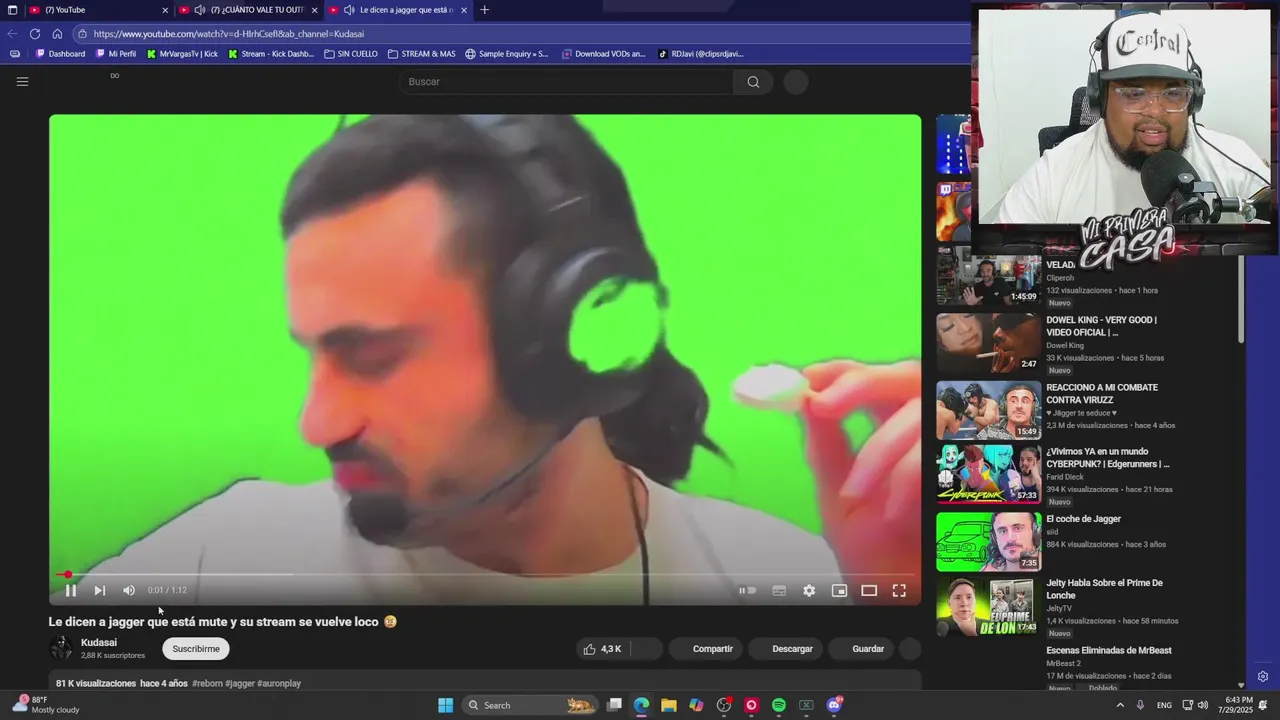Screen dimensions: 1280x720
Task: Reload the current page
Action: [x=35, y=34]
